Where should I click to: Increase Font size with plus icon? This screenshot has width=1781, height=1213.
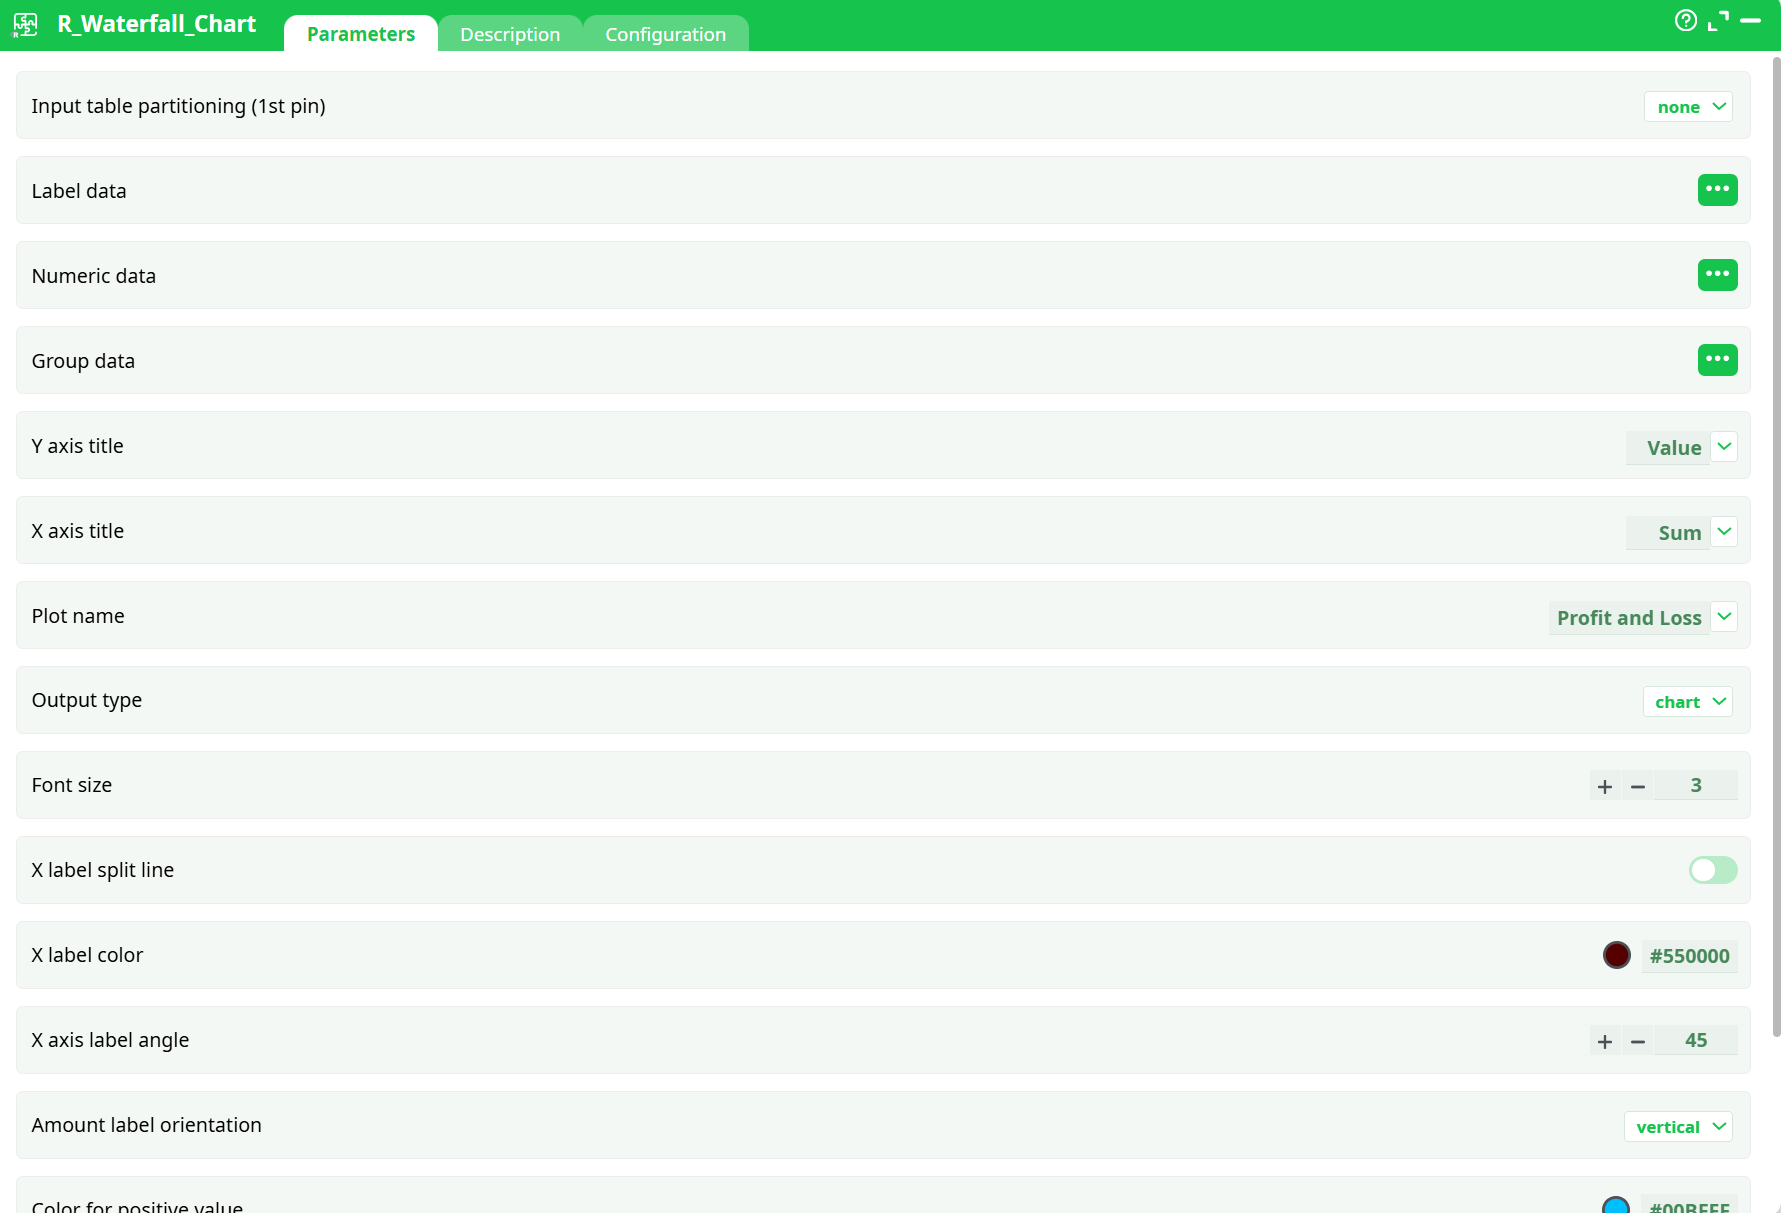[x=1605, y=786]
